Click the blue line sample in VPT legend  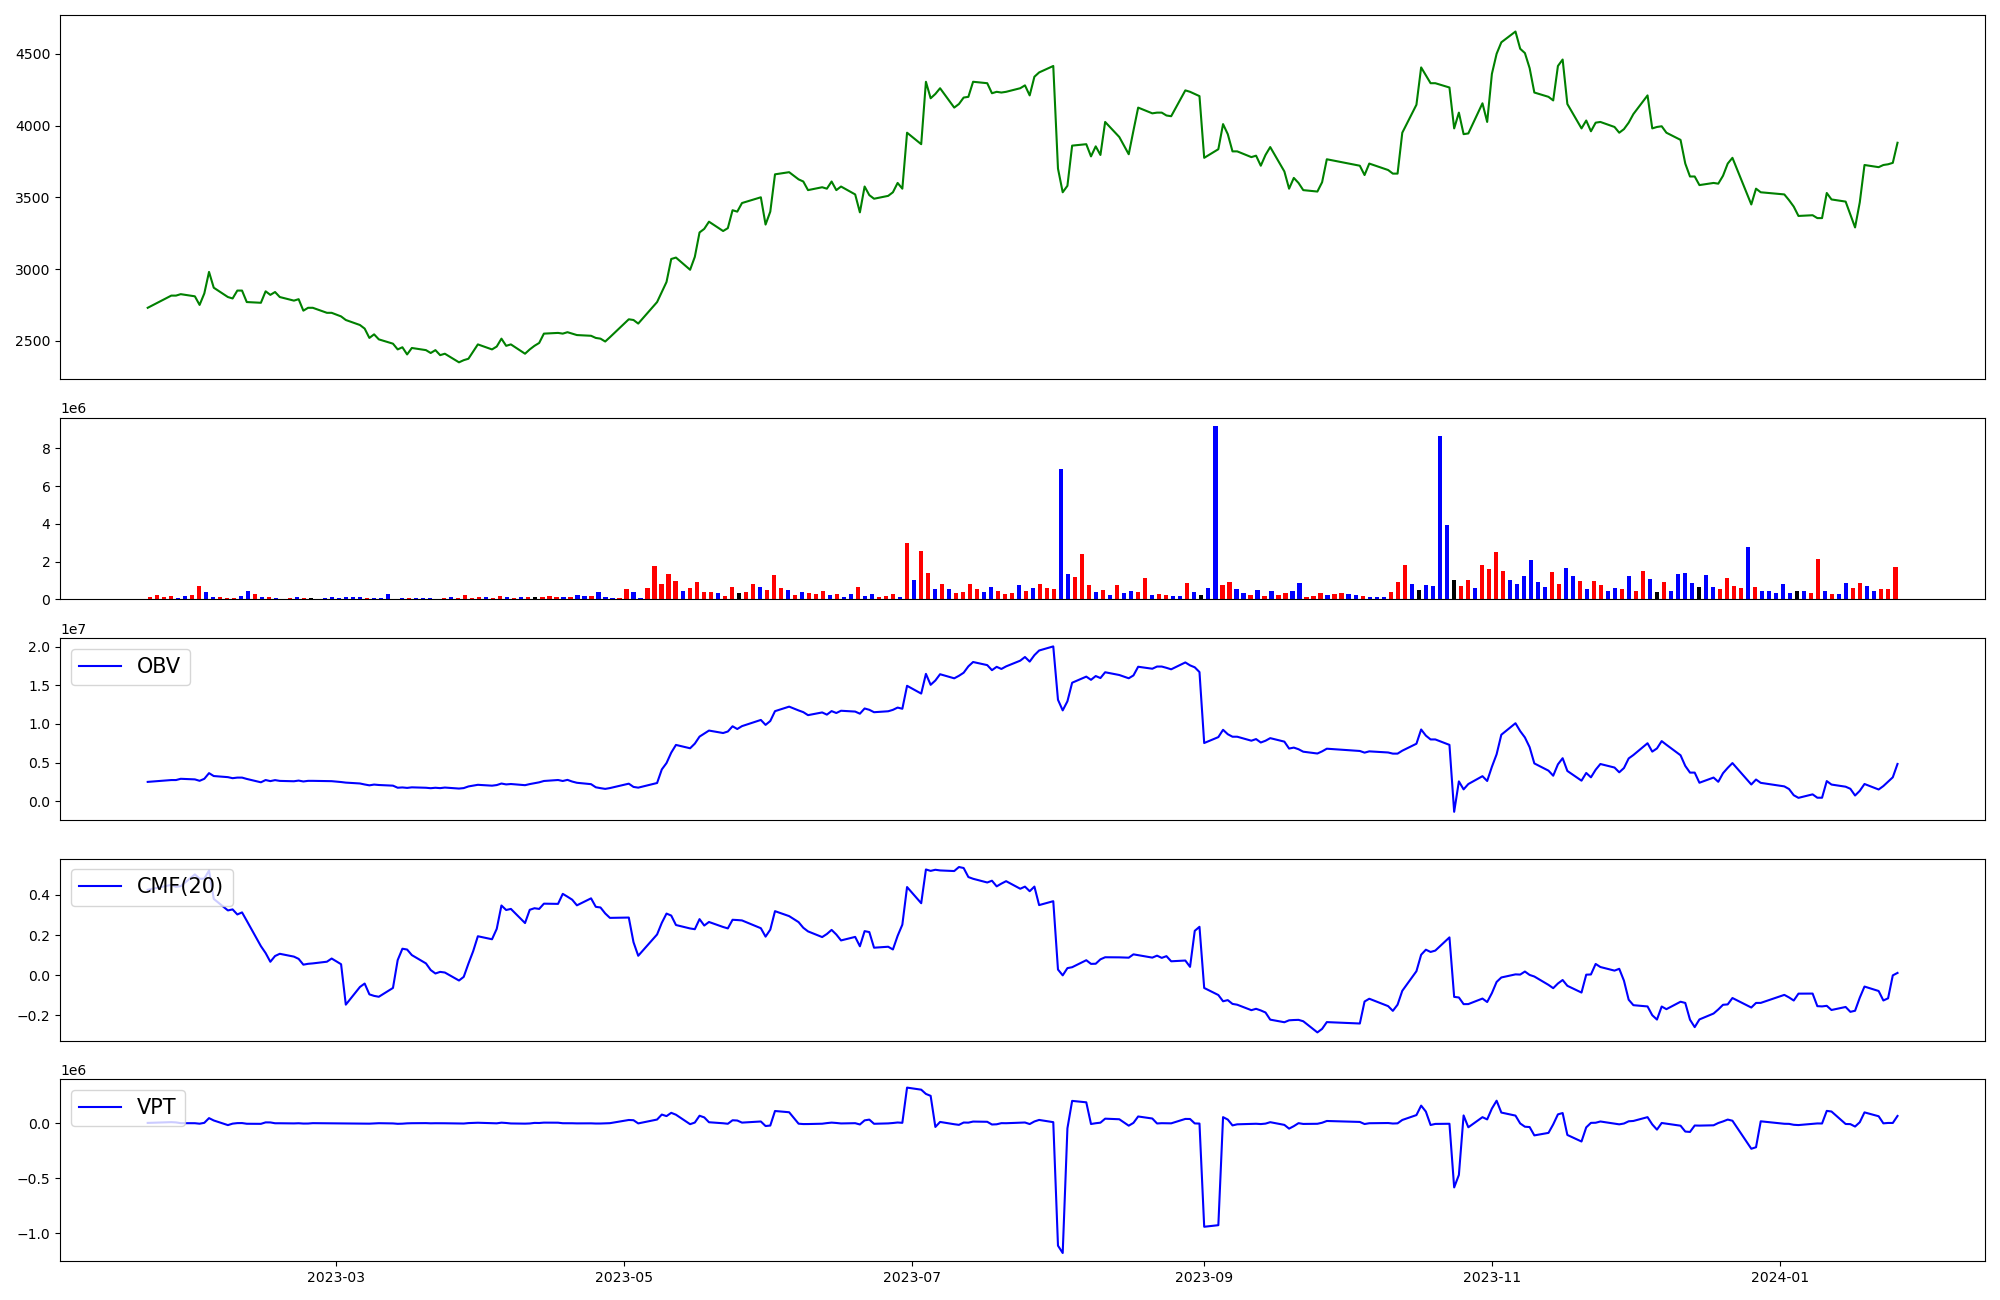[100, 1107]
